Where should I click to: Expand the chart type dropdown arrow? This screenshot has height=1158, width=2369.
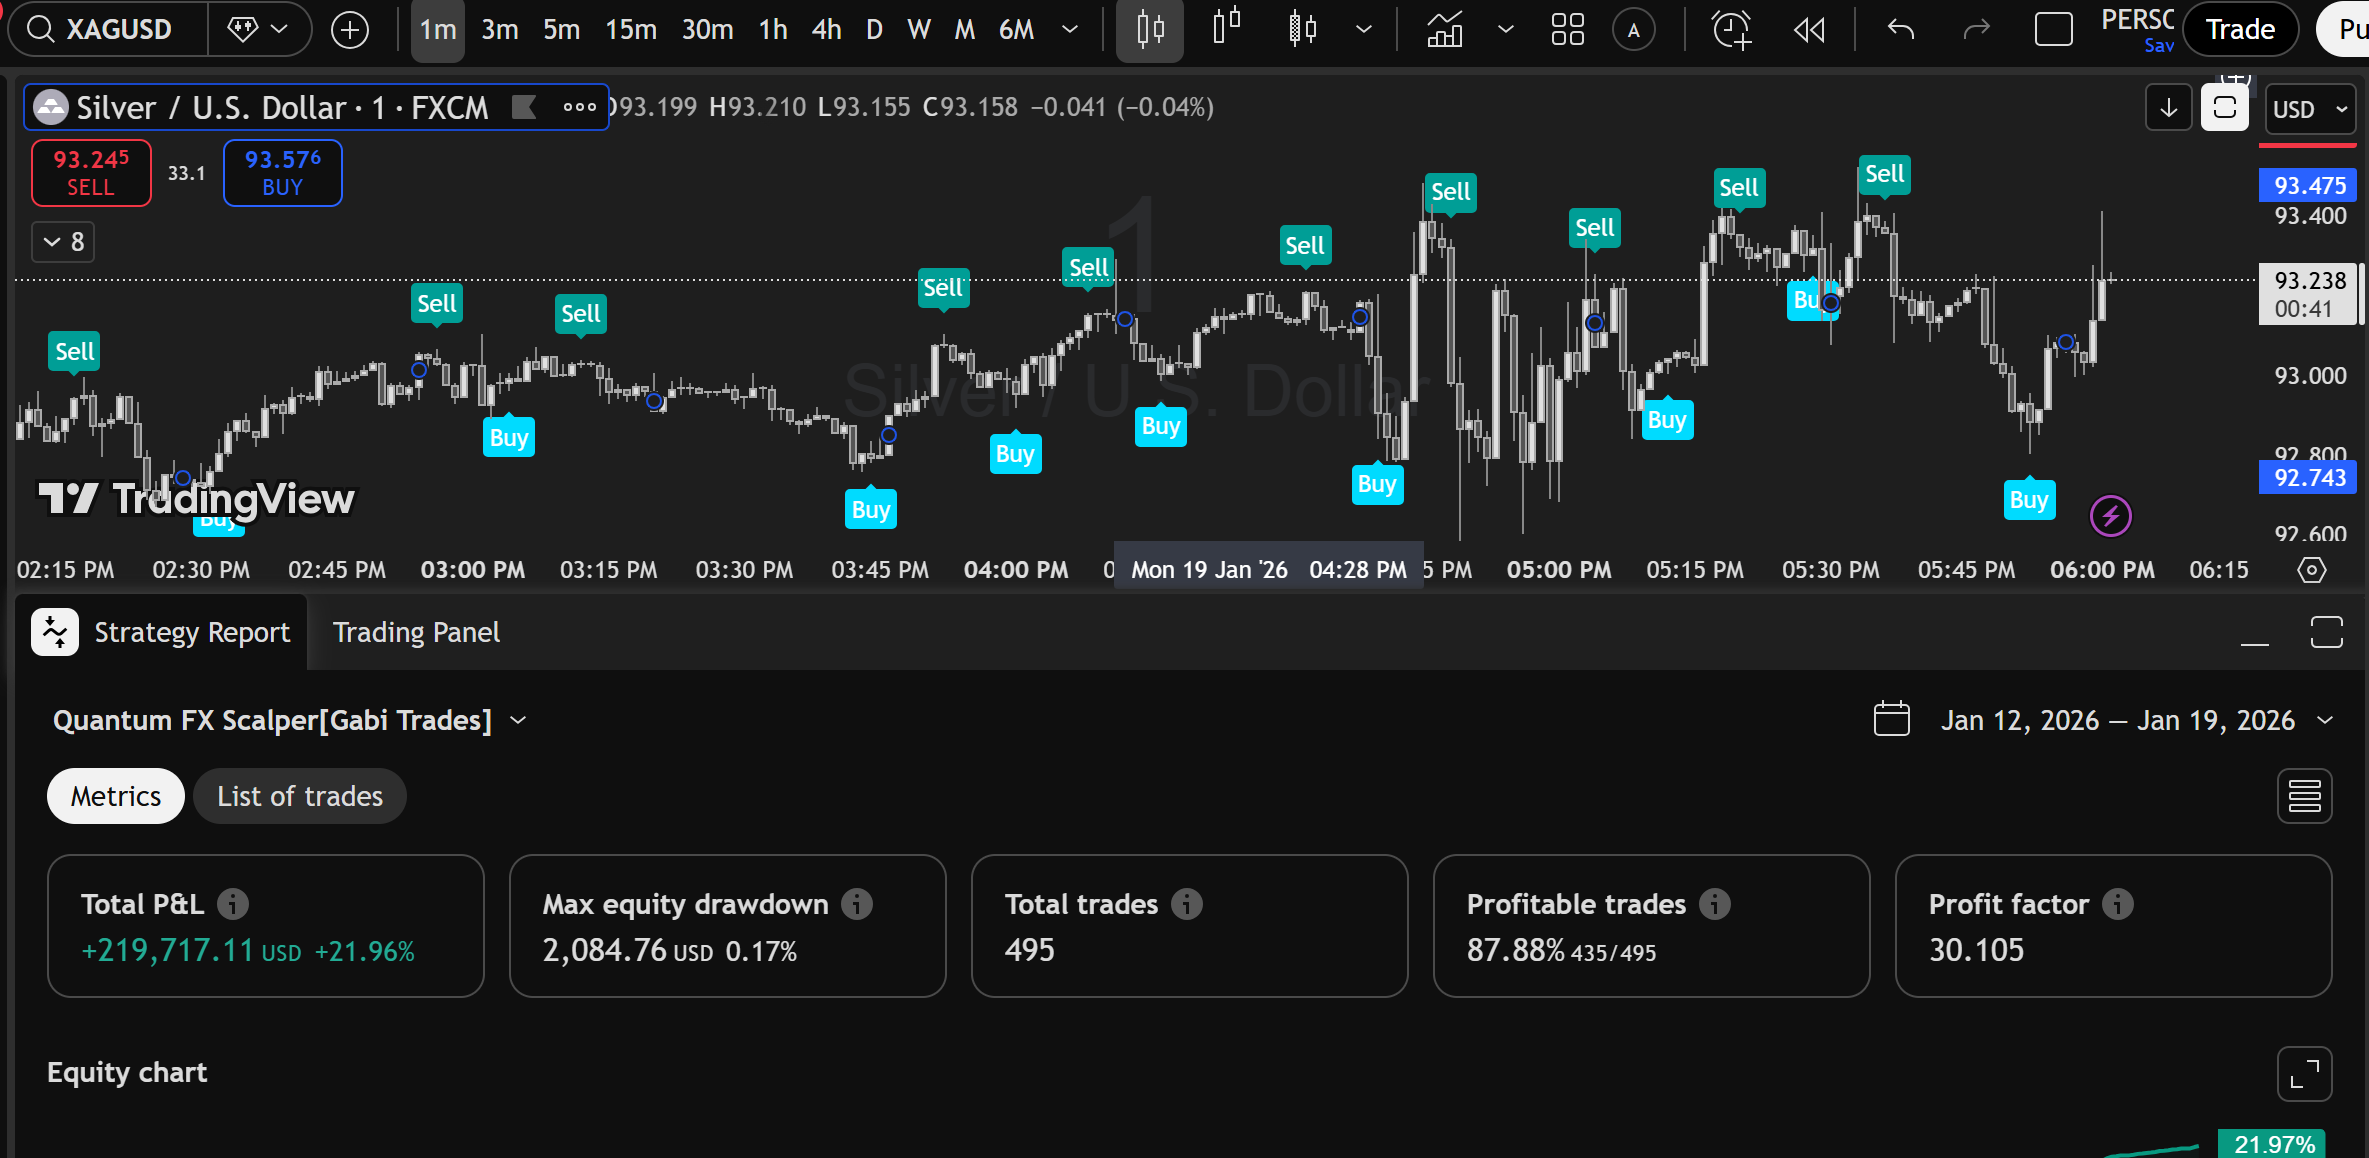point(1364,30)
